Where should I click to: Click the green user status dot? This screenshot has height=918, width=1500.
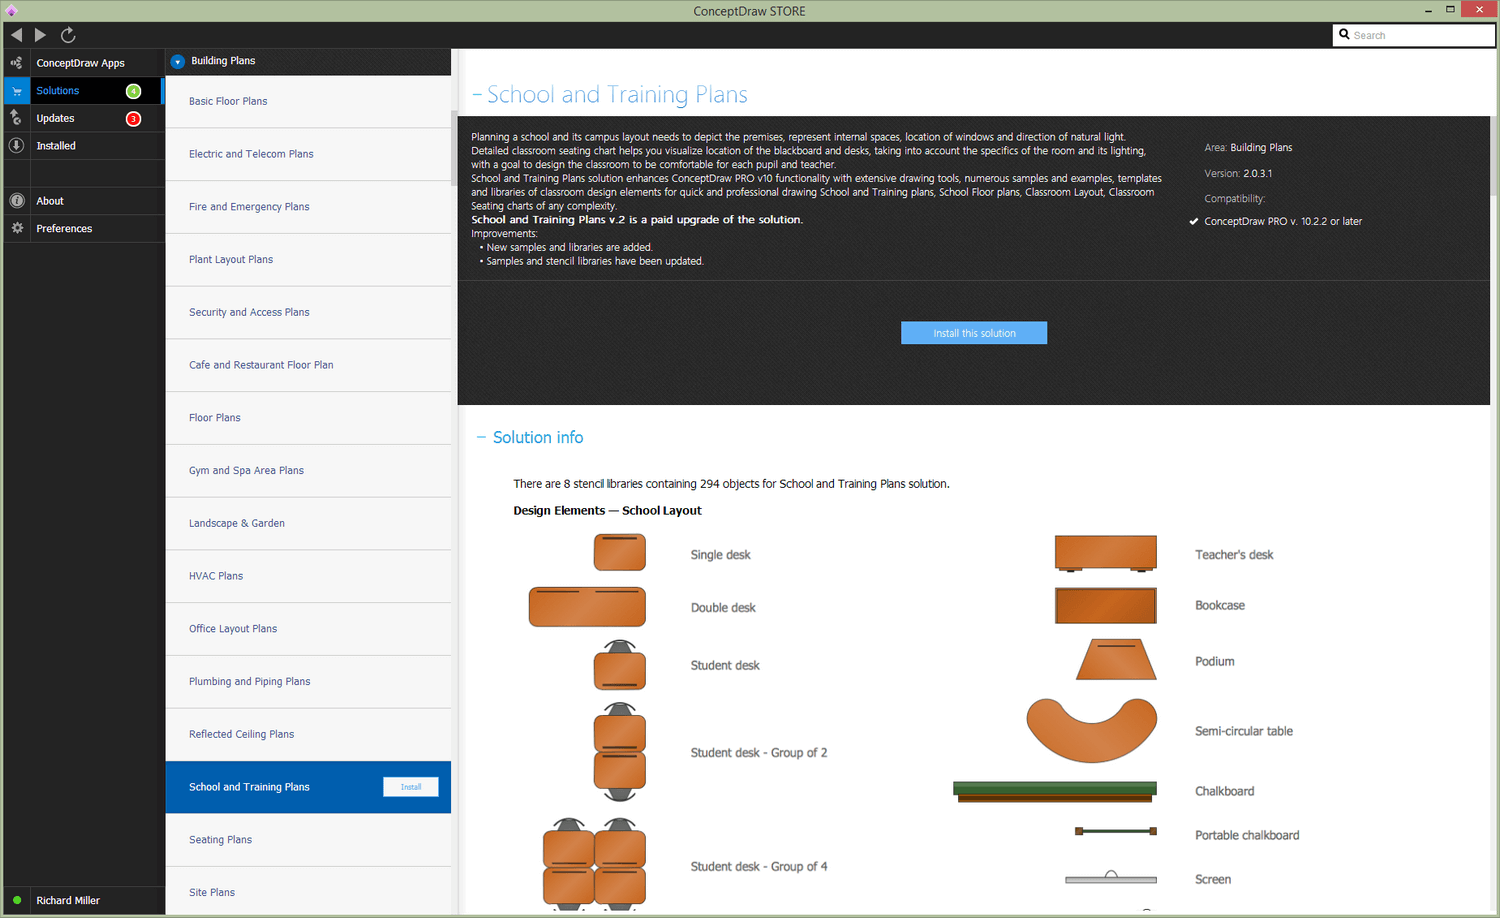tap(17, 900)
